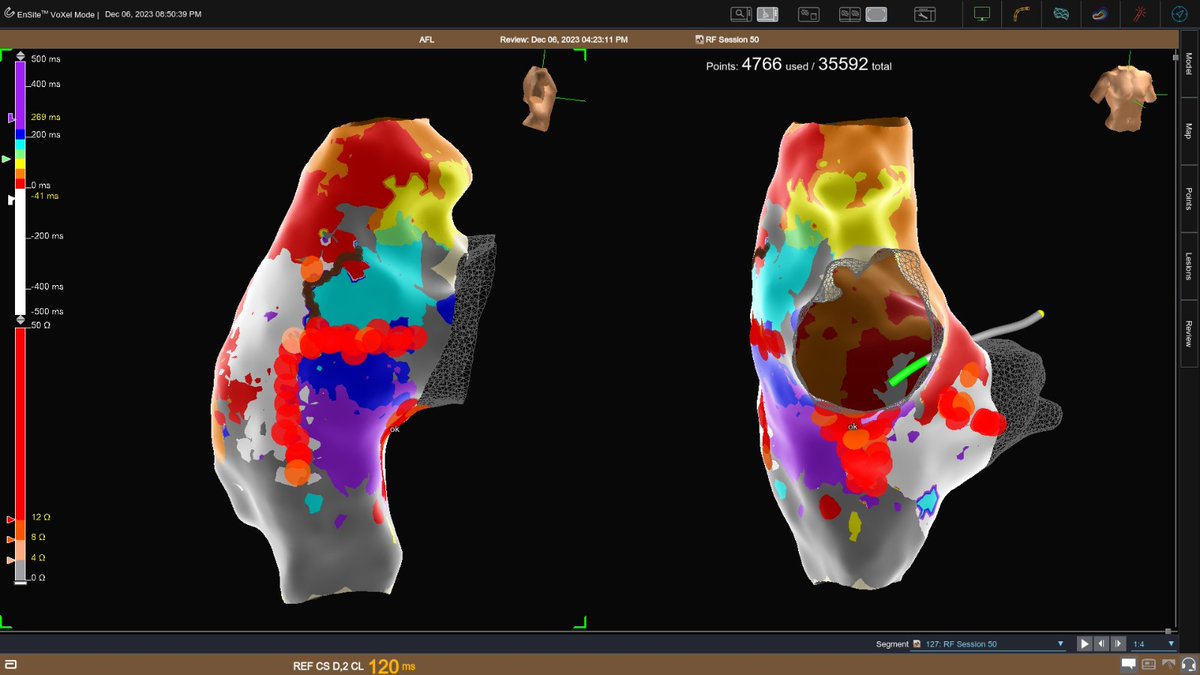Click the 0 Ω scale label
The width and height of the screenshot is (1200, 675).
pyautogui.click(x=39, y=578)
